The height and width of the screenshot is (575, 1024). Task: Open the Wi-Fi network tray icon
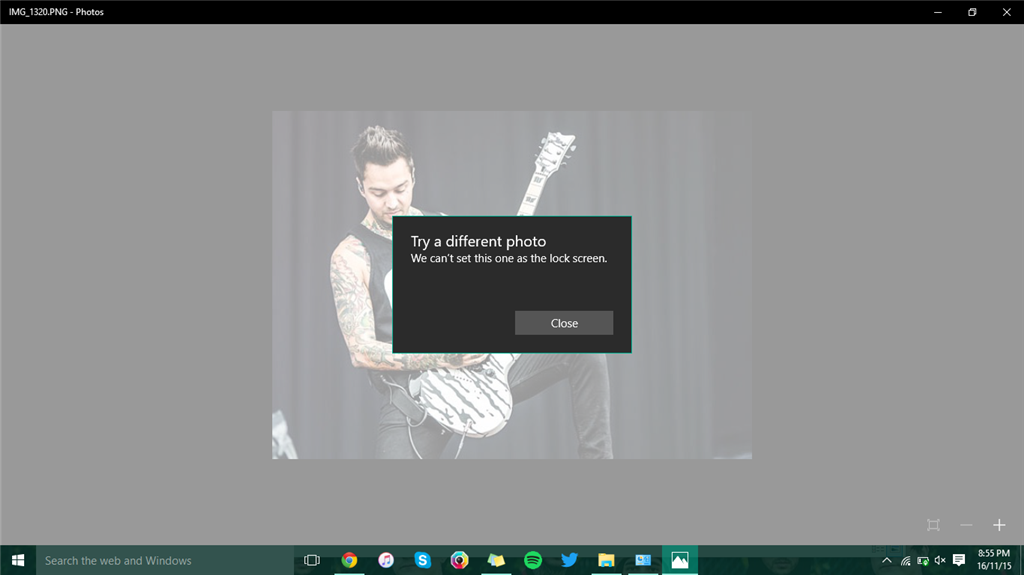[x=905, y=560]
